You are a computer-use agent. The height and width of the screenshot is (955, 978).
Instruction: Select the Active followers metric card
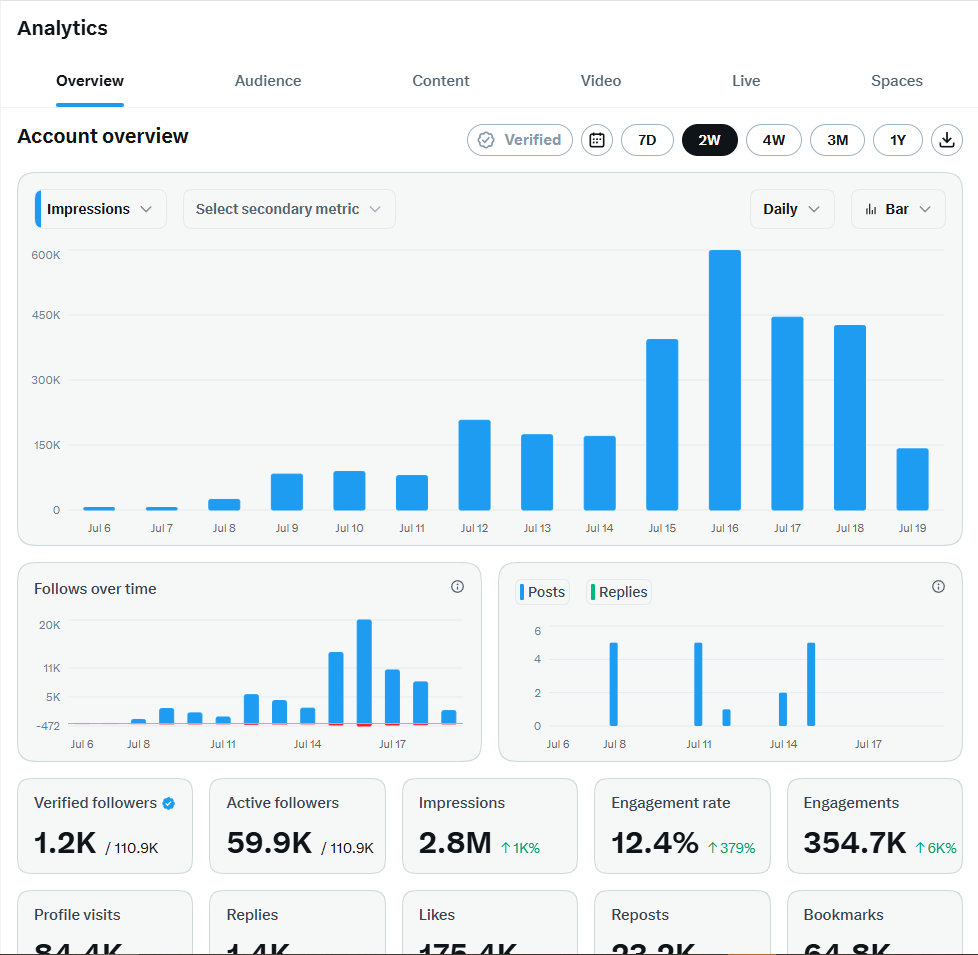[x=297, y=826]
